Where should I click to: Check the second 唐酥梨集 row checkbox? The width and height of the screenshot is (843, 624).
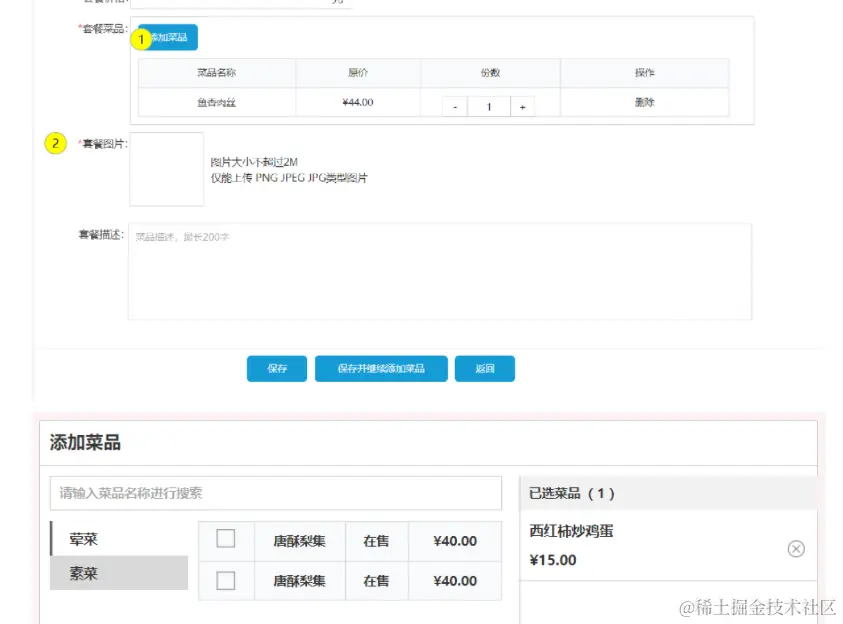226,580
